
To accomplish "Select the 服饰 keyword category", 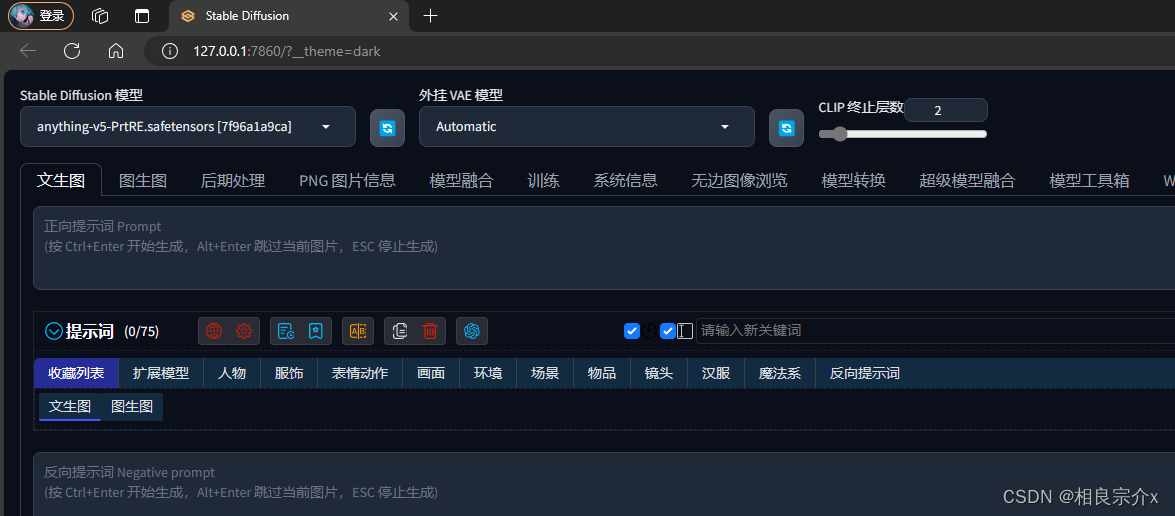I will point(289,373).
